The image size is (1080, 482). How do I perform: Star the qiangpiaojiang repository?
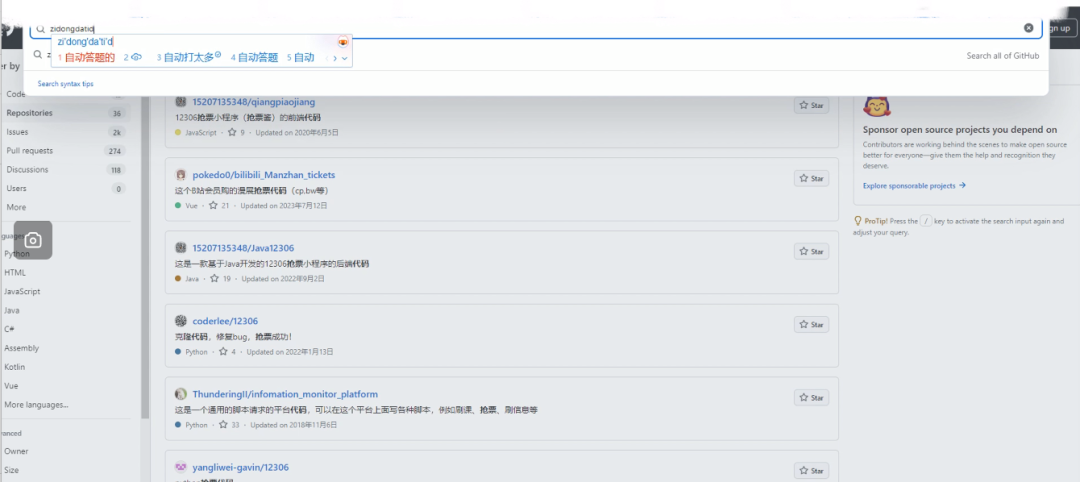tap(811, 105)
